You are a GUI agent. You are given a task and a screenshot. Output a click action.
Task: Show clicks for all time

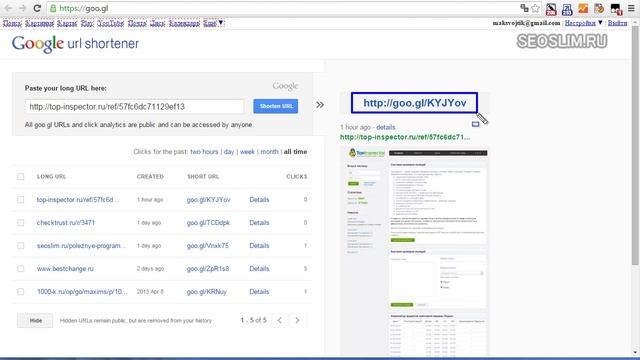pos(296,152)
